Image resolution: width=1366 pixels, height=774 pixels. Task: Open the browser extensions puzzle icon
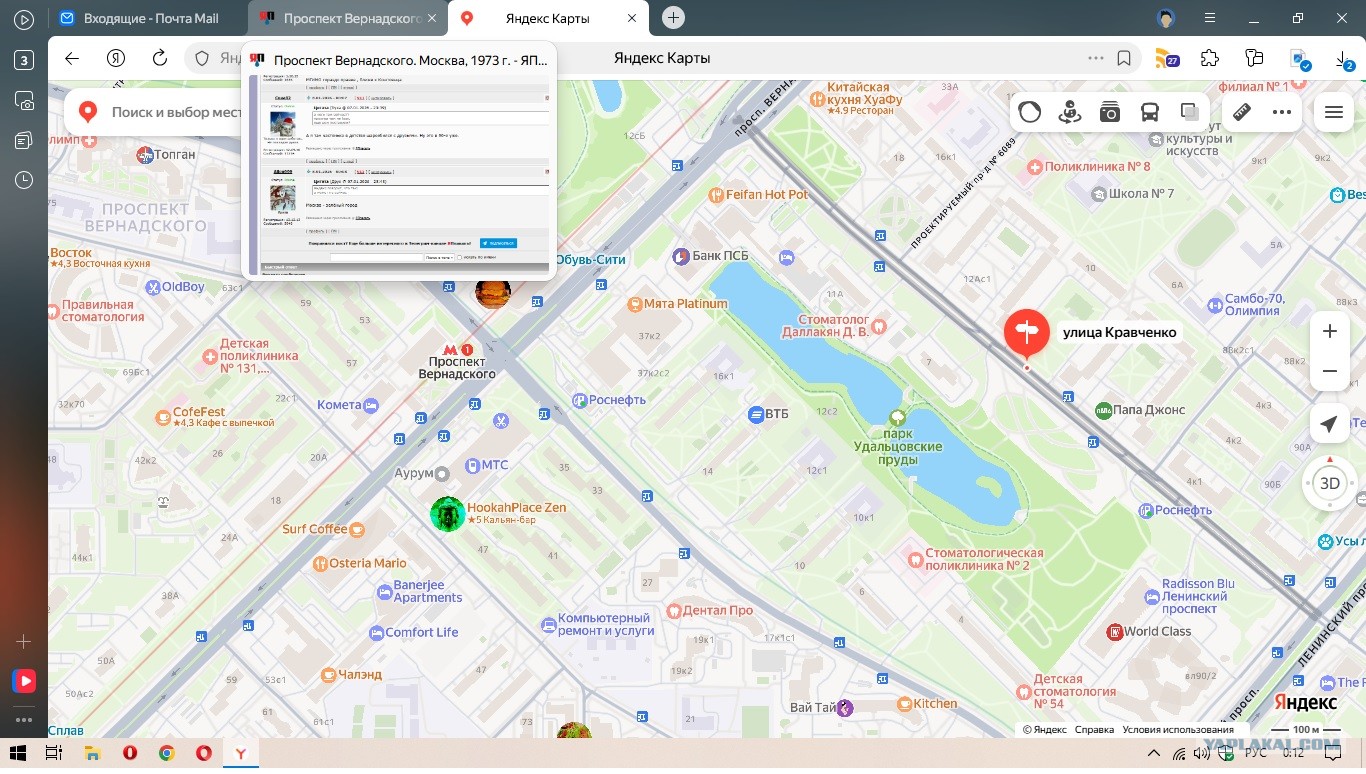1210,58
